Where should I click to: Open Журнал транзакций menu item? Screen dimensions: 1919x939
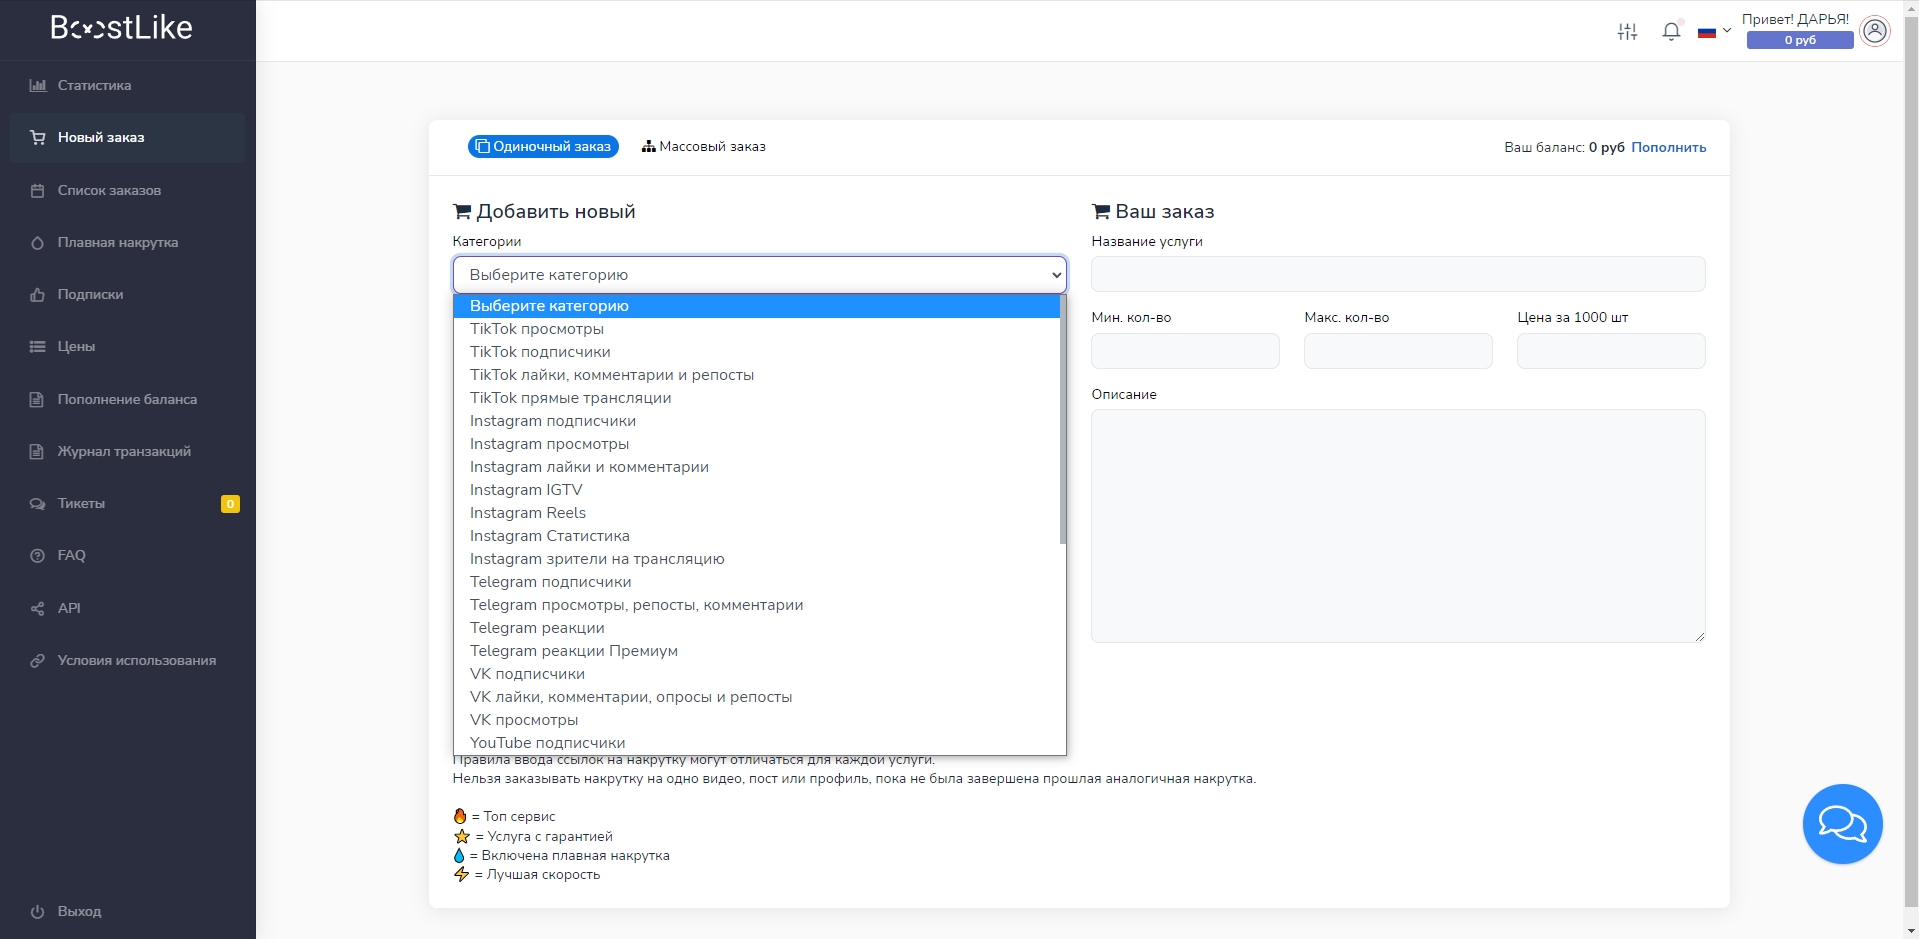(x=127, y=451)
